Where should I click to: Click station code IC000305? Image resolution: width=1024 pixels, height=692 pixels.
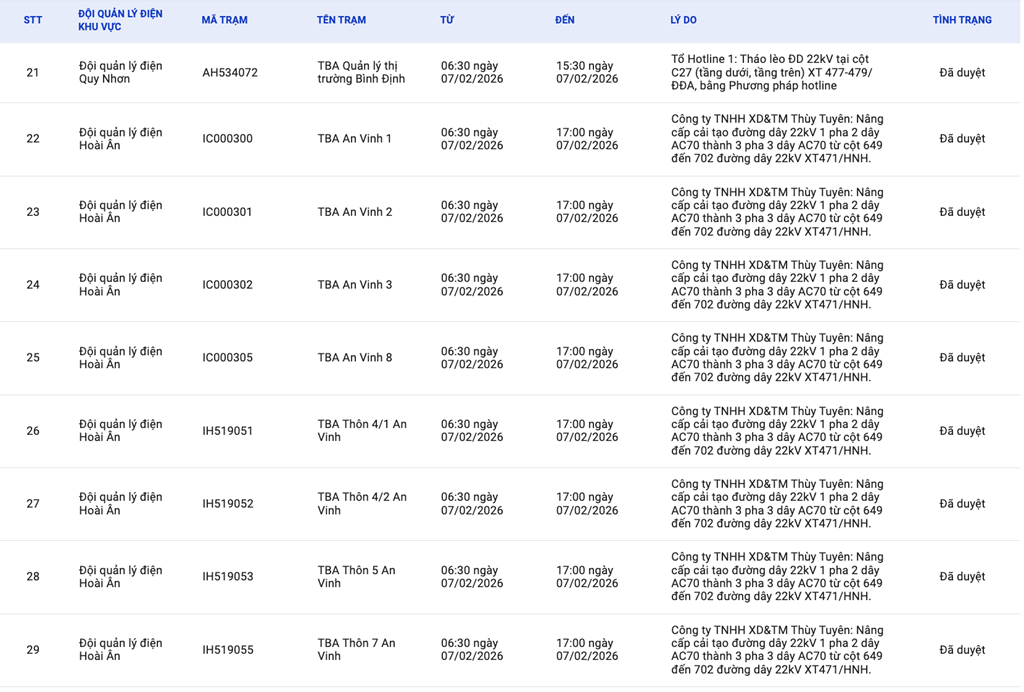227,358
